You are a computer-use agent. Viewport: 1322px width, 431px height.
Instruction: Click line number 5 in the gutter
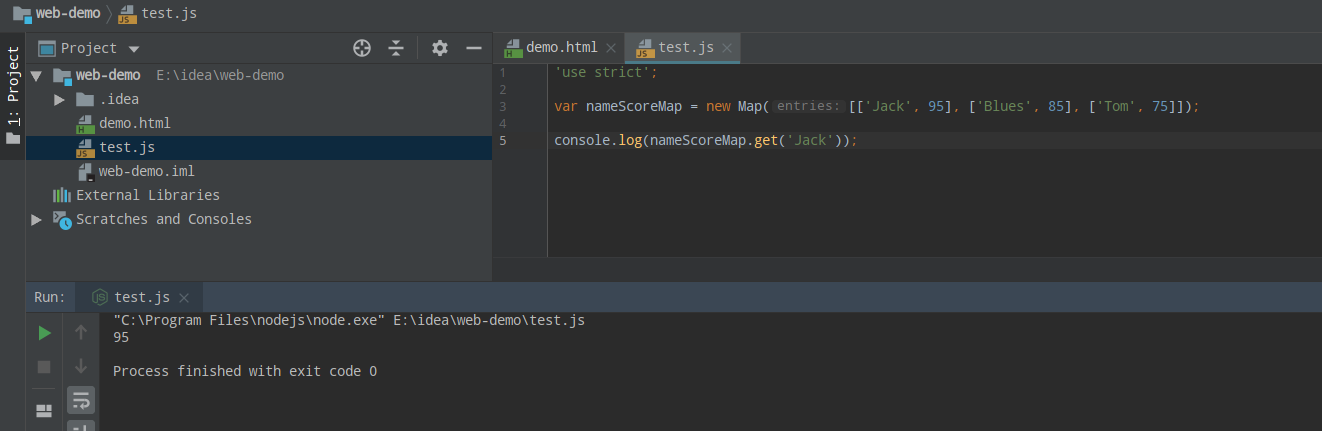click(502, 140)
